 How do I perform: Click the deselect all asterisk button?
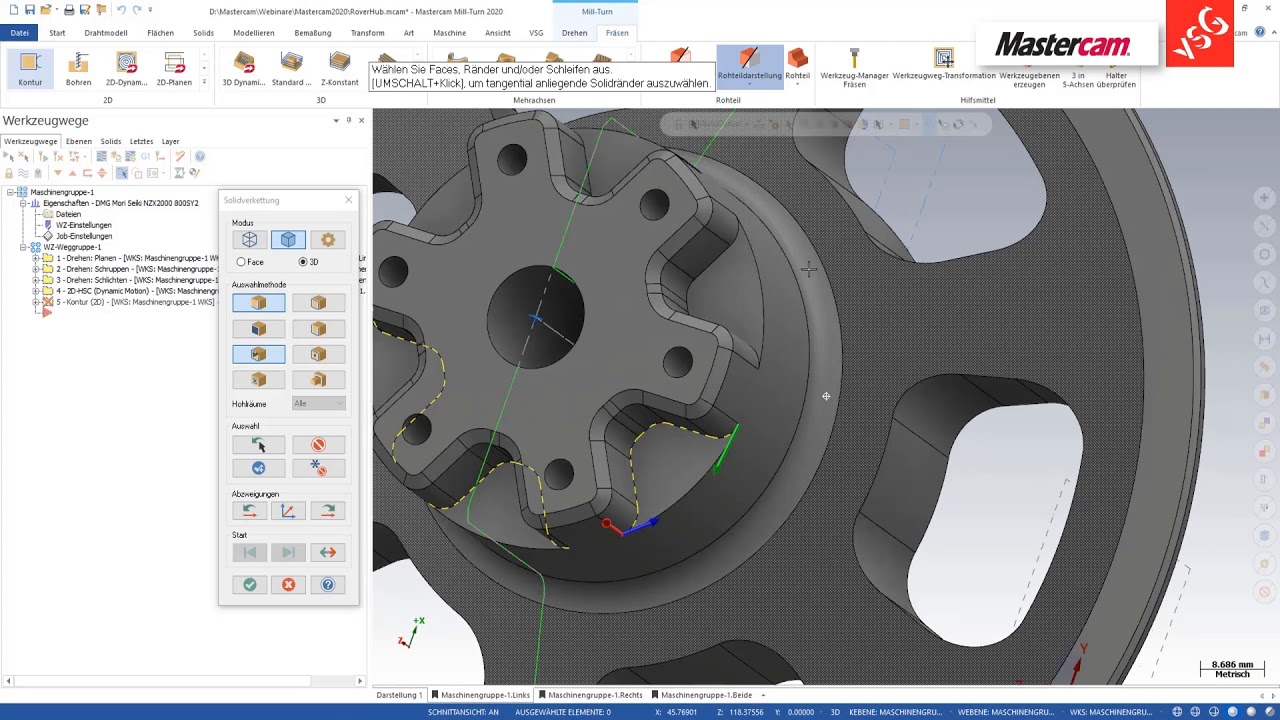click(318, 468)
